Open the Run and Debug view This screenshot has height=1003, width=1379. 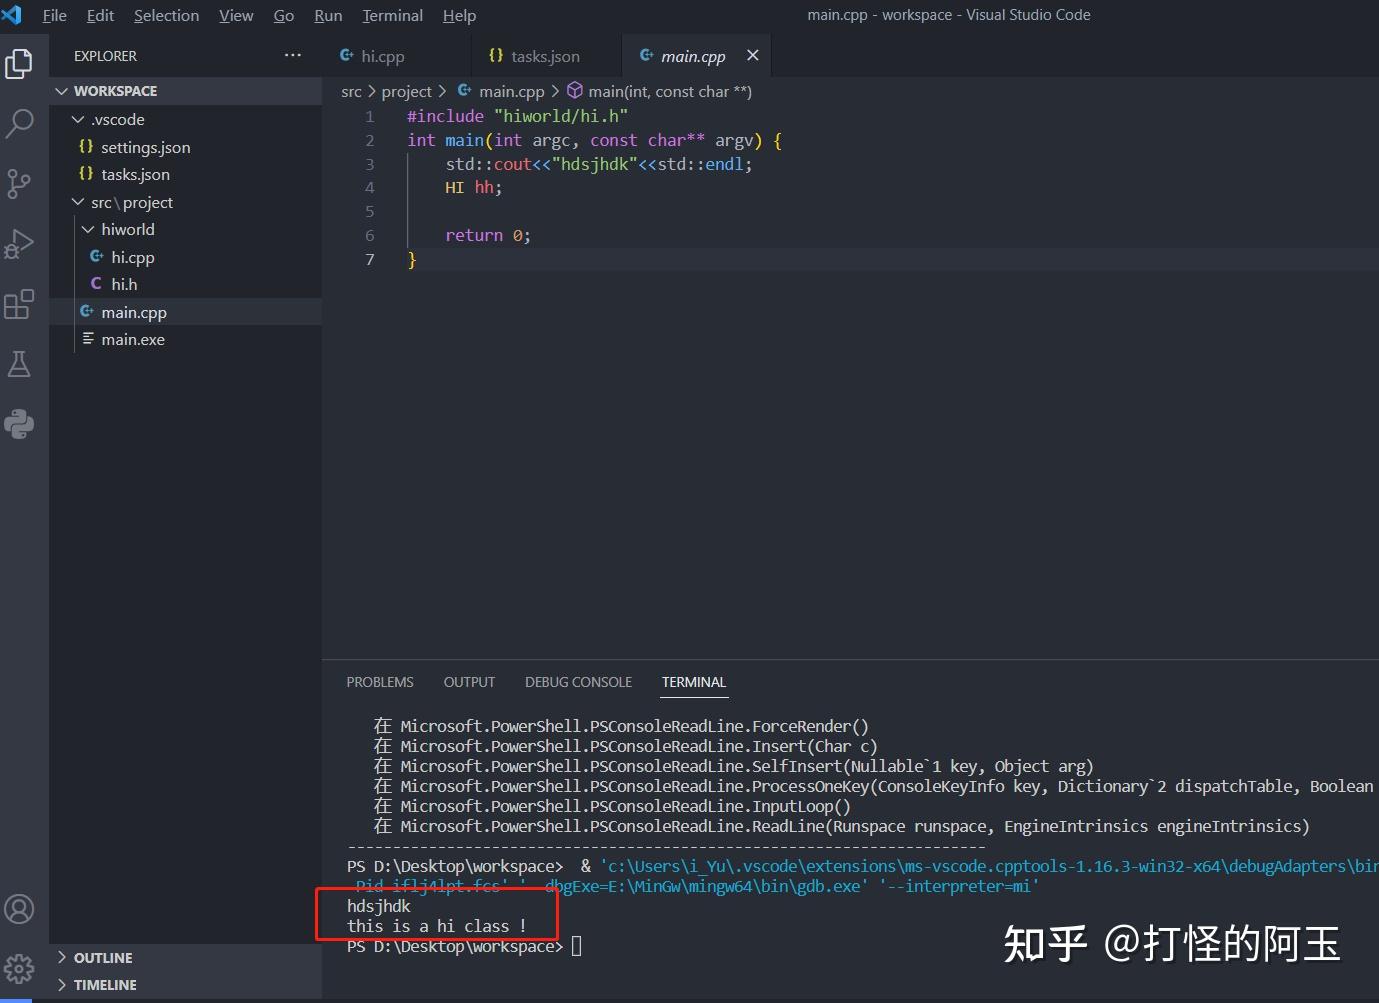(20, 243)
